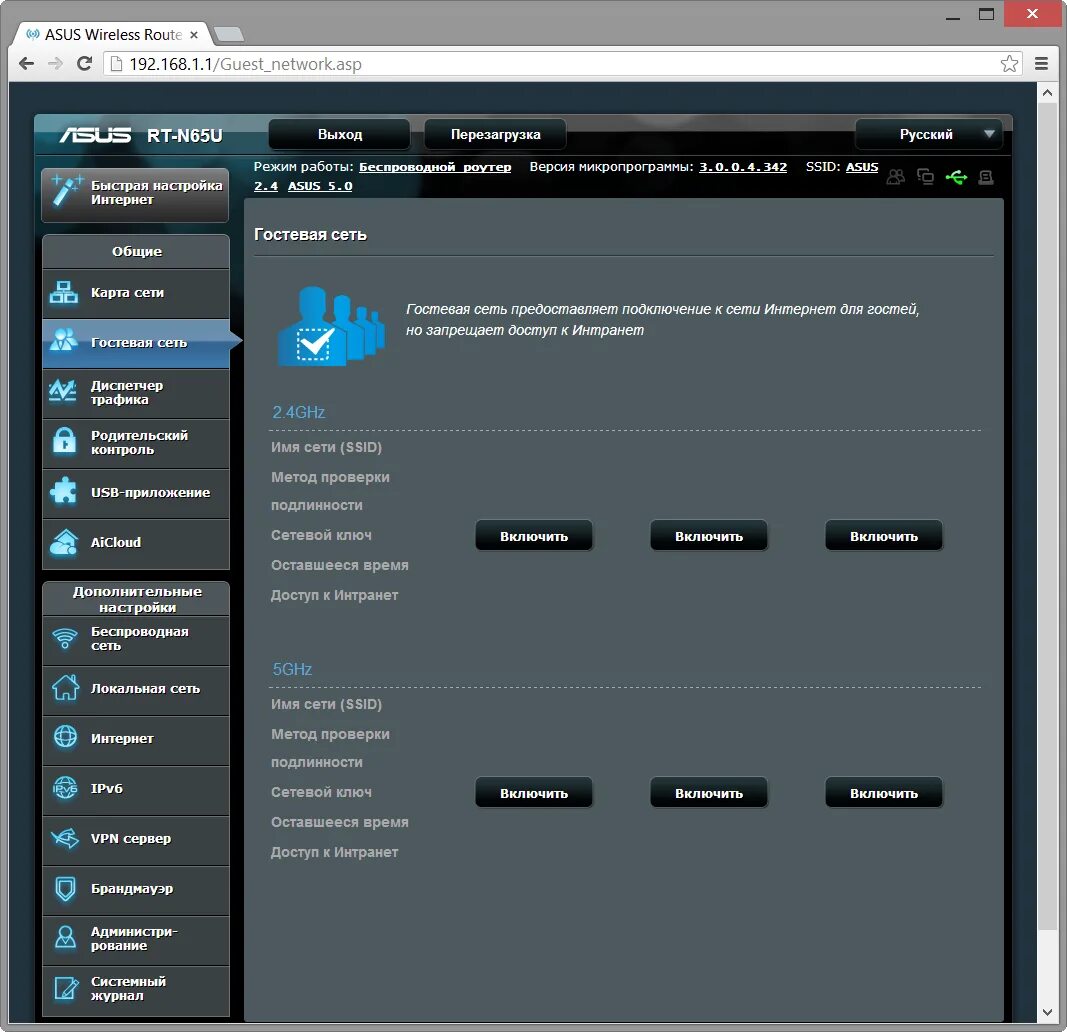This screenshot has width=1067, height=1032.
Task: Open the Русский language dropdown
Action: [927, 133]
